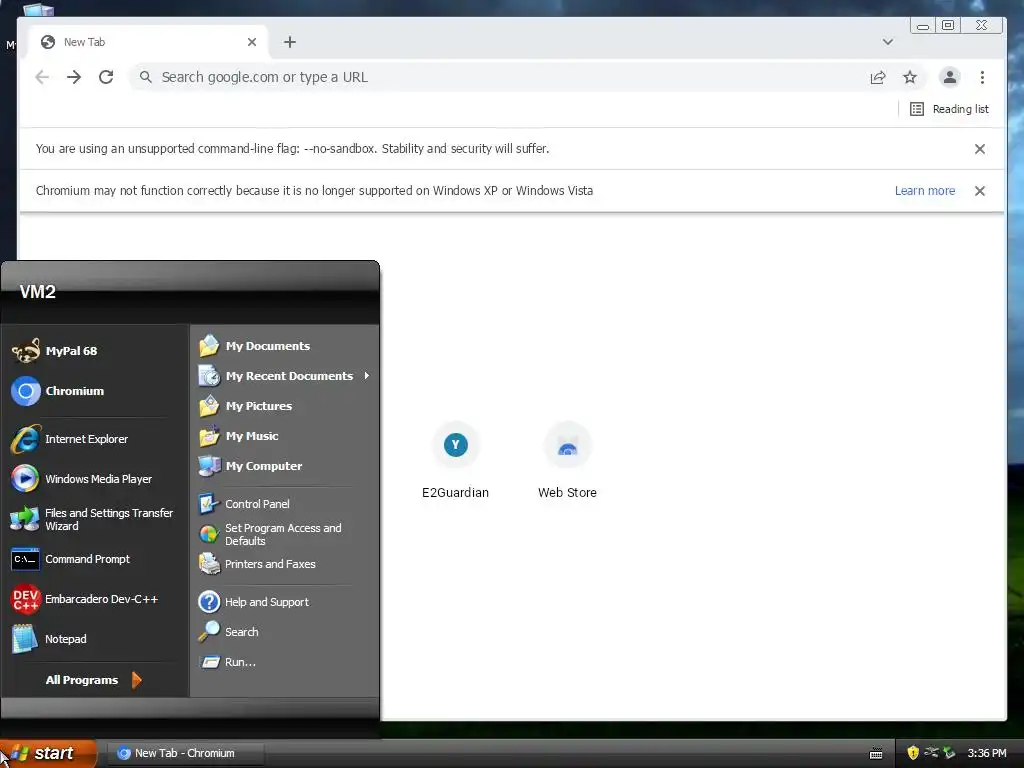Reload the page in Chromium
Image resolution: width=1024 pixels, height=768 pixels.
click(x=106, y=77)
